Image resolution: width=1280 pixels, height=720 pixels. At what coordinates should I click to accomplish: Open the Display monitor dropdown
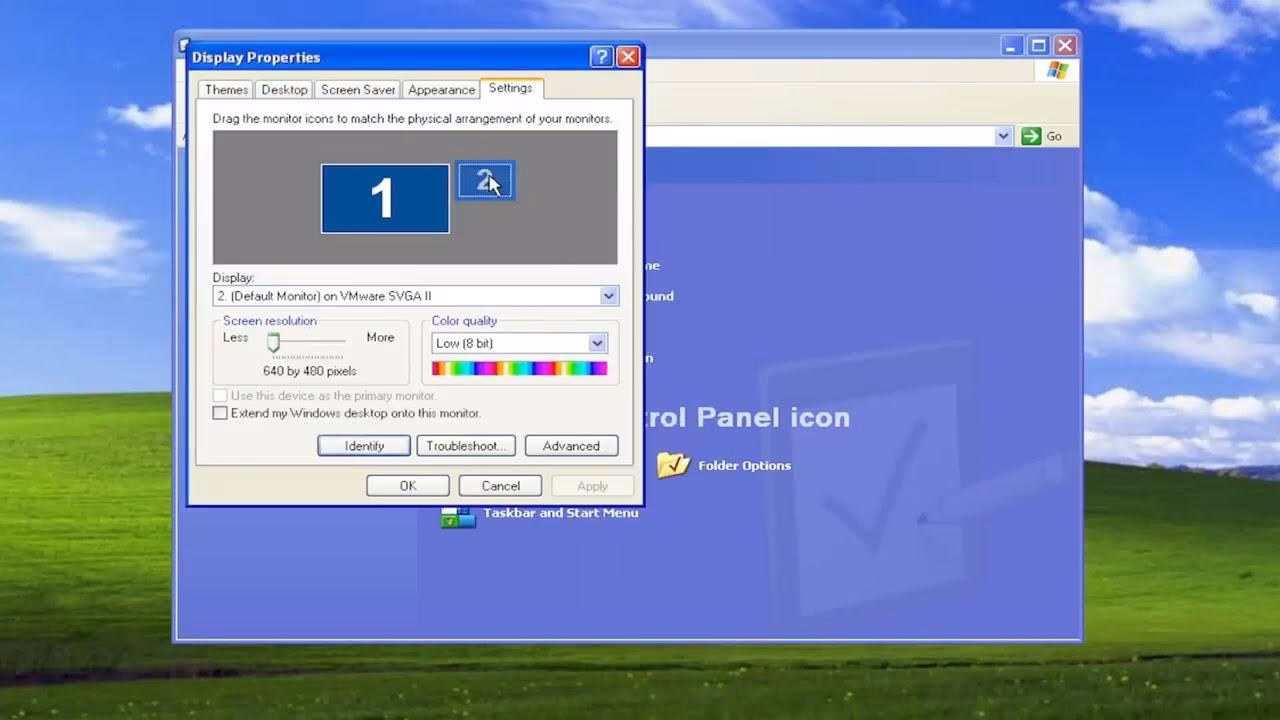point(608,296)
